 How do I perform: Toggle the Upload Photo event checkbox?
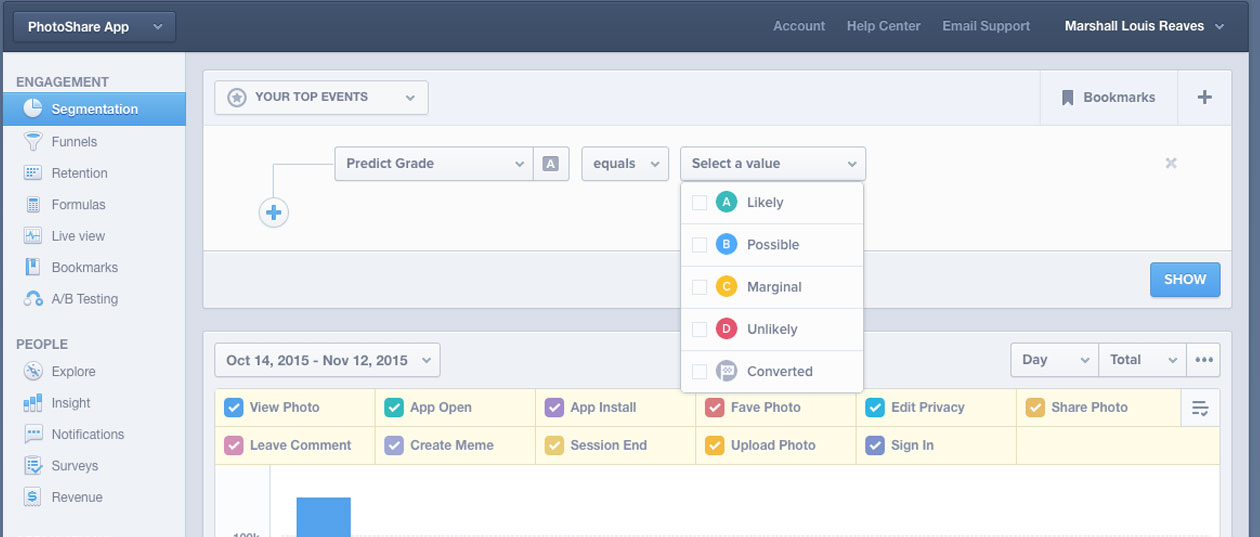pyautogui.click(x=714, y=445)
